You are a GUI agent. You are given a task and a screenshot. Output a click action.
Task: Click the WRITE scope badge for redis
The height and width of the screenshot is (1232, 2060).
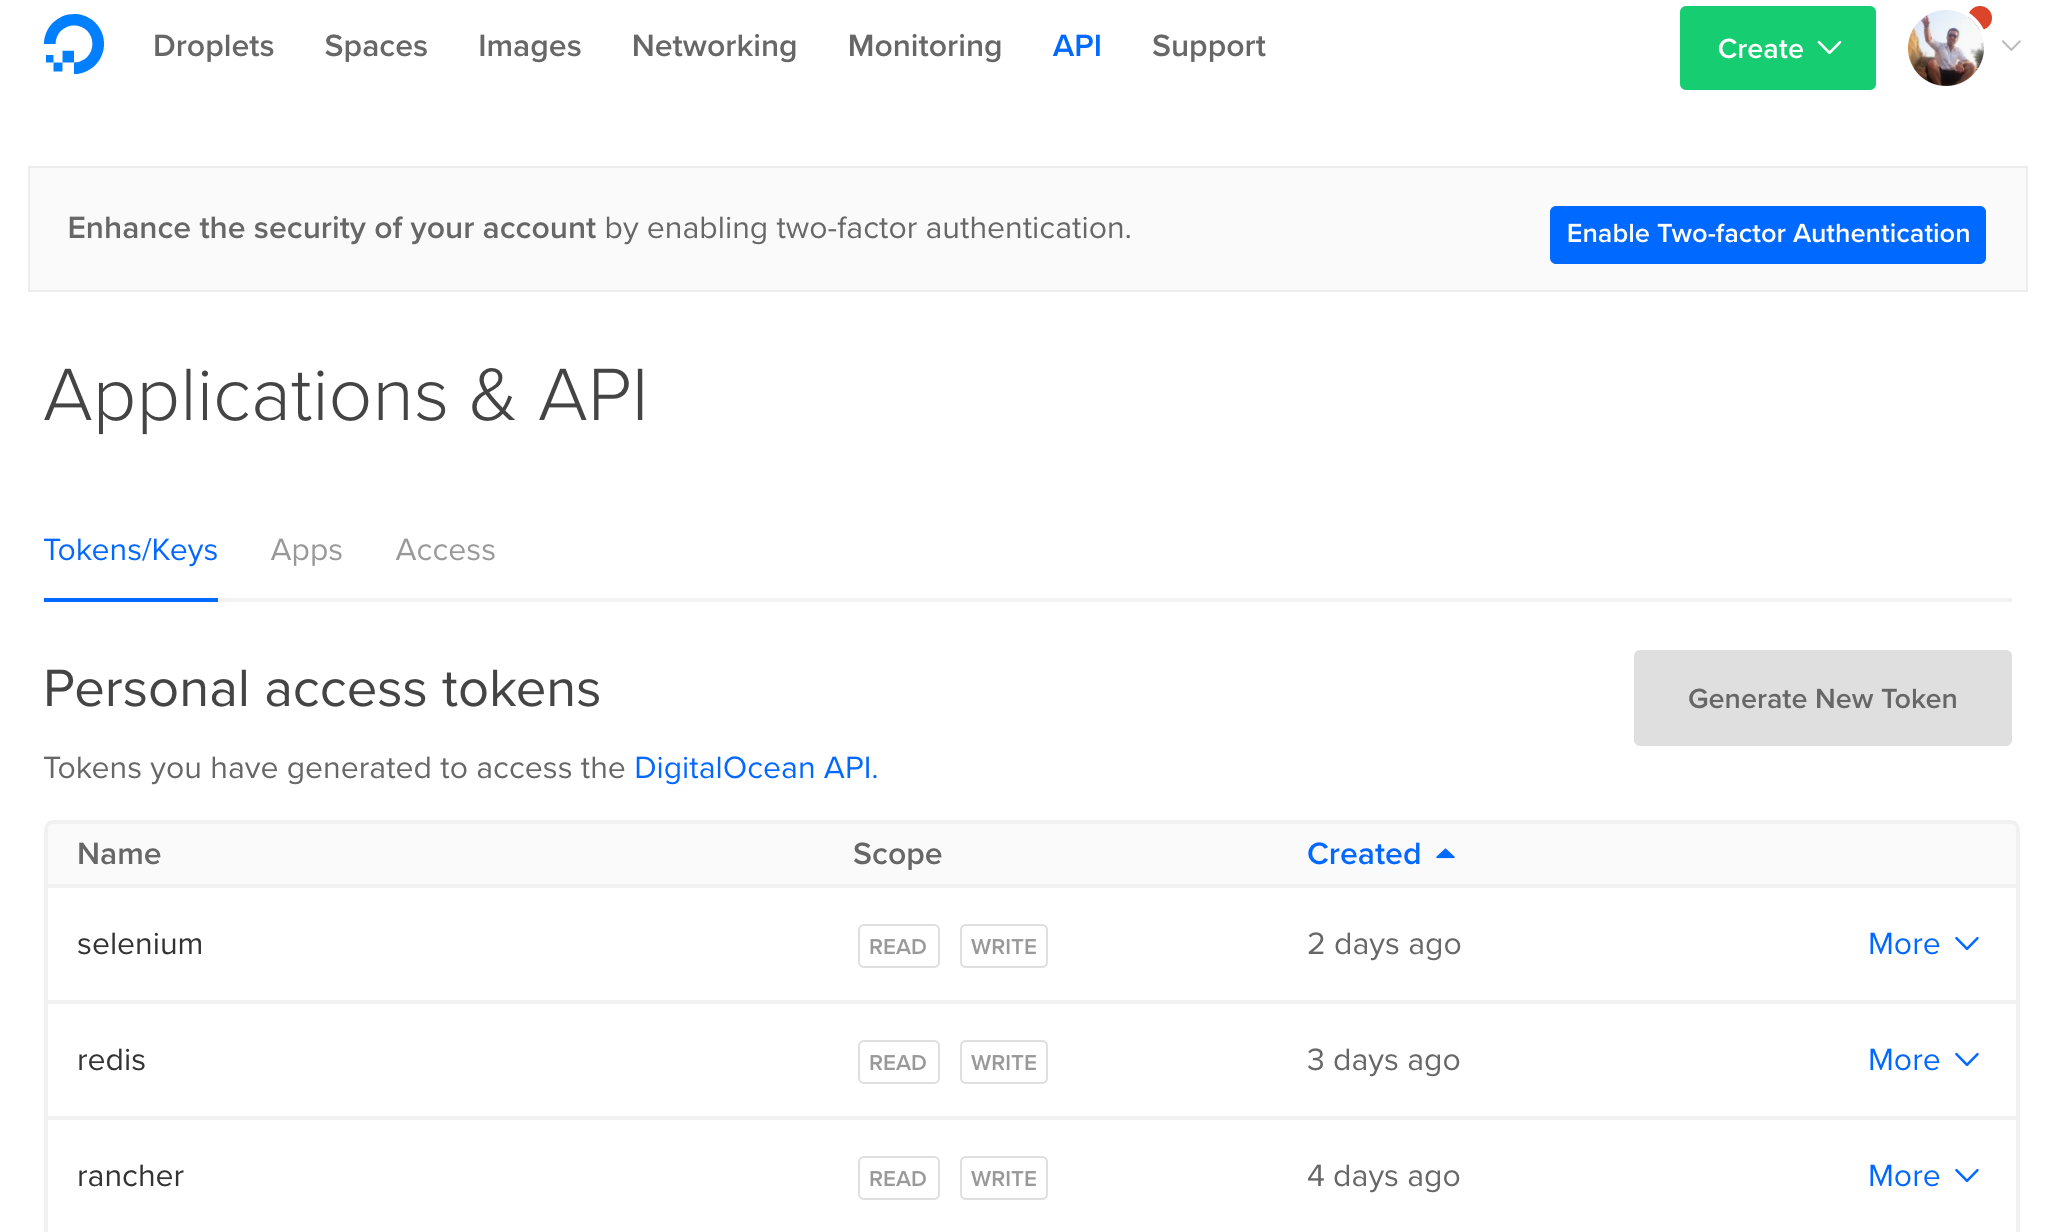pos(1003,1062)
